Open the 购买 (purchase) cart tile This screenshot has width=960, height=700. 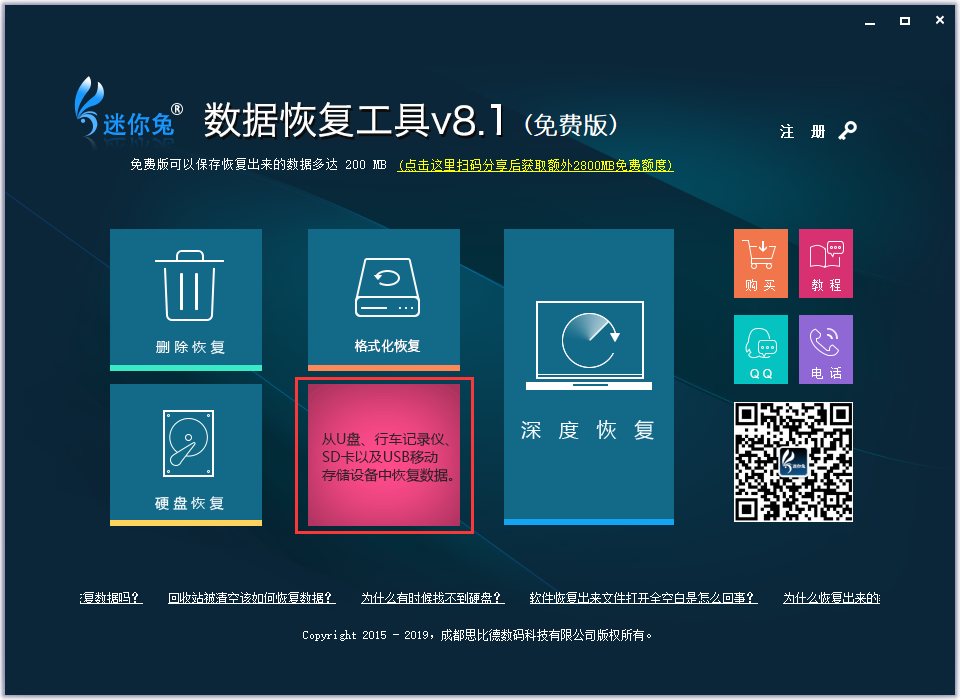point(760,263)
